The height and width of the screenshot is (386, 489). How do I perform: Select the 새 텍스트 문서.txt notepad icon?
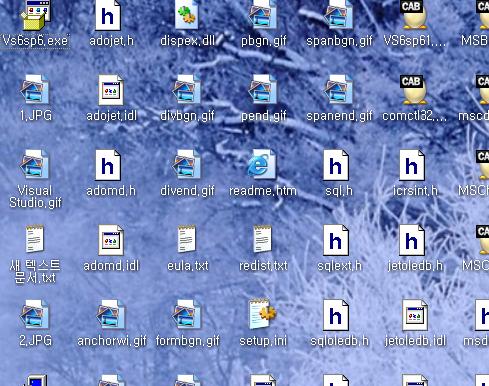tap(35, 239)
